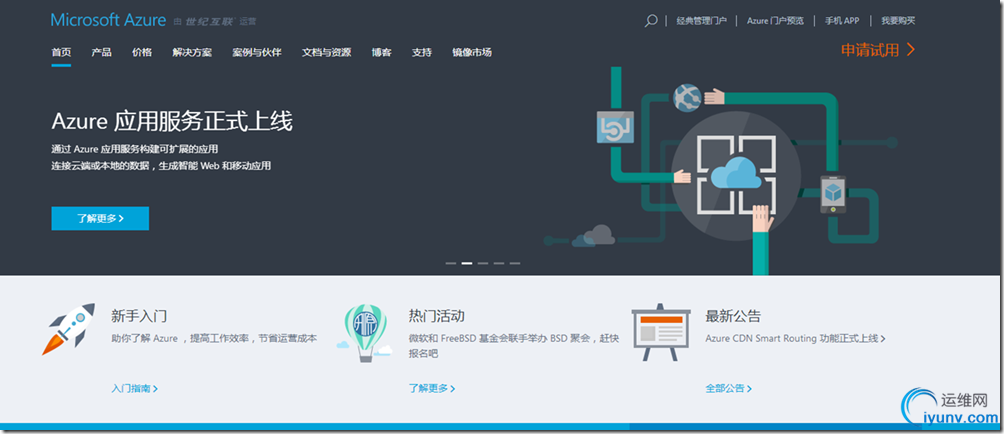Select the fourth carousel slide indicator
This screenshot has height=434, width=1004.
pyautogui.click(x=499, y=263)
